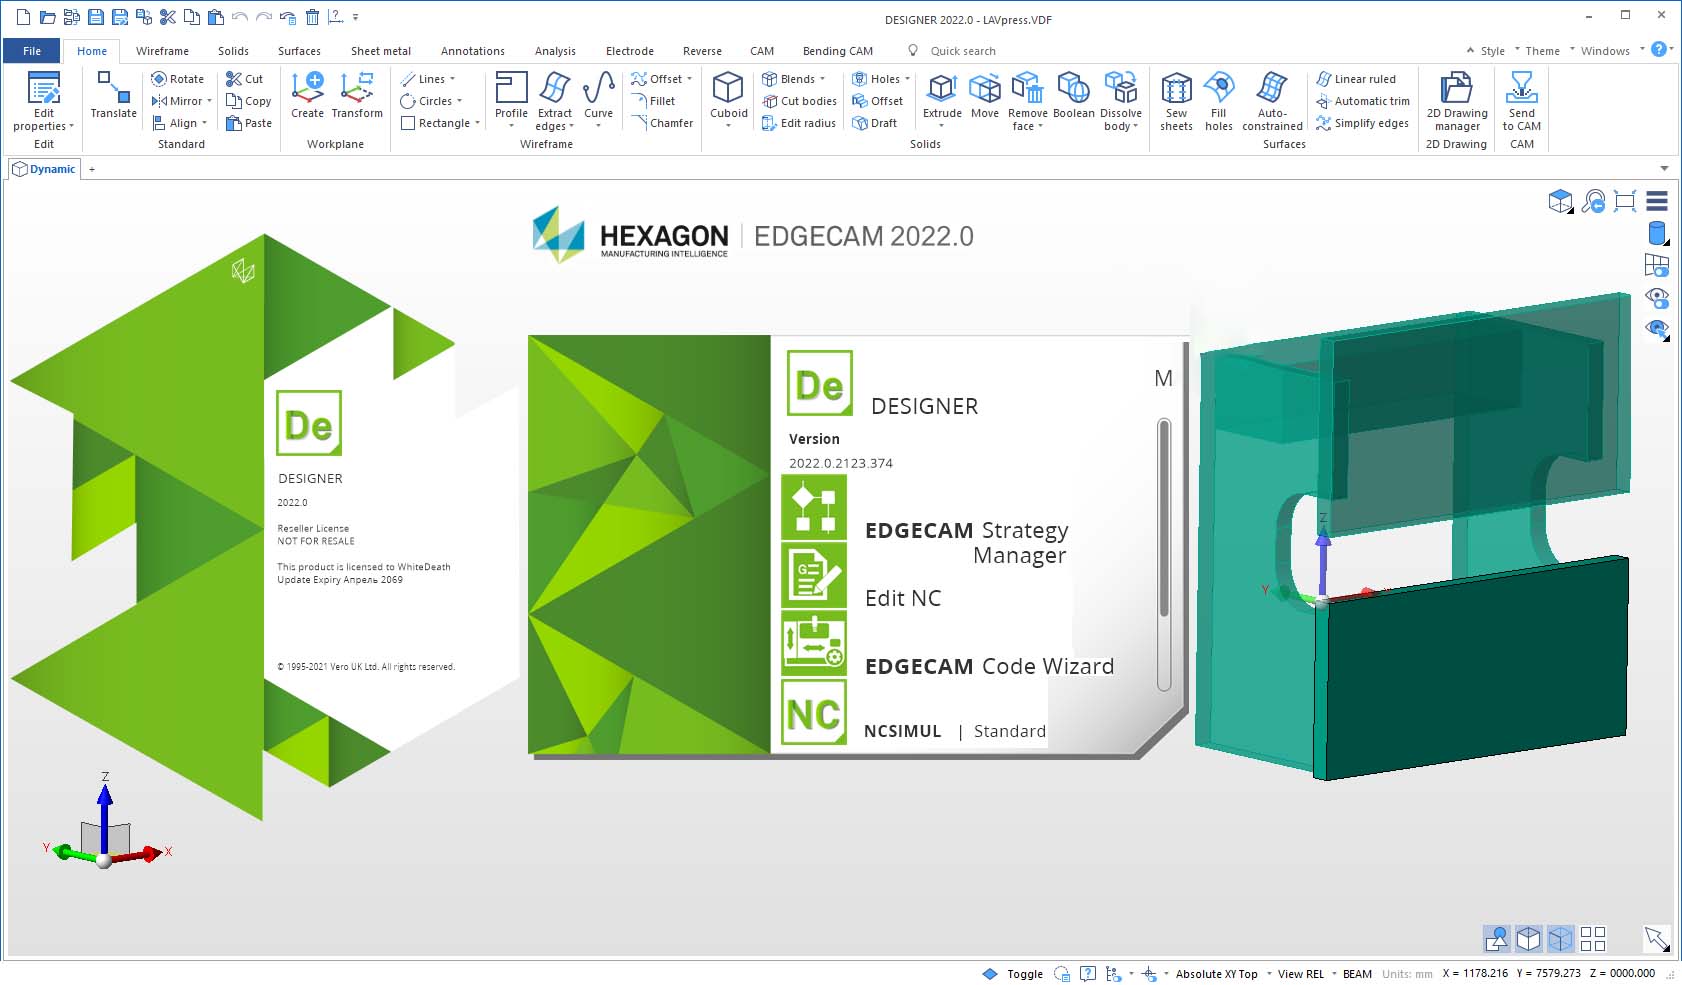
Task: Click Toggle in the status bar
Action: click(1024, 973)
